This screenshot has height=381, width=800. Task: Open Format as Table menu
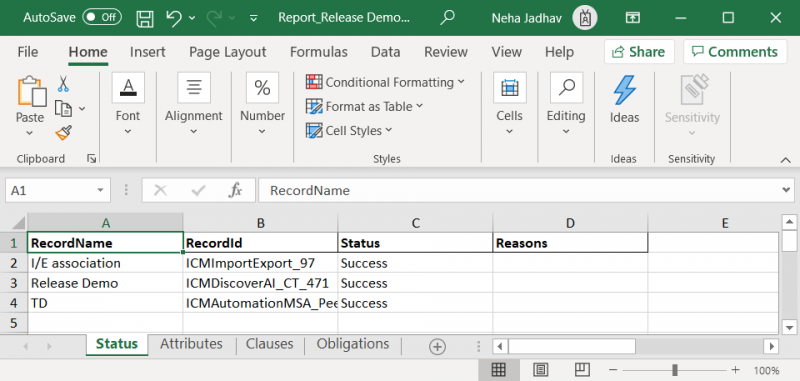364,107
